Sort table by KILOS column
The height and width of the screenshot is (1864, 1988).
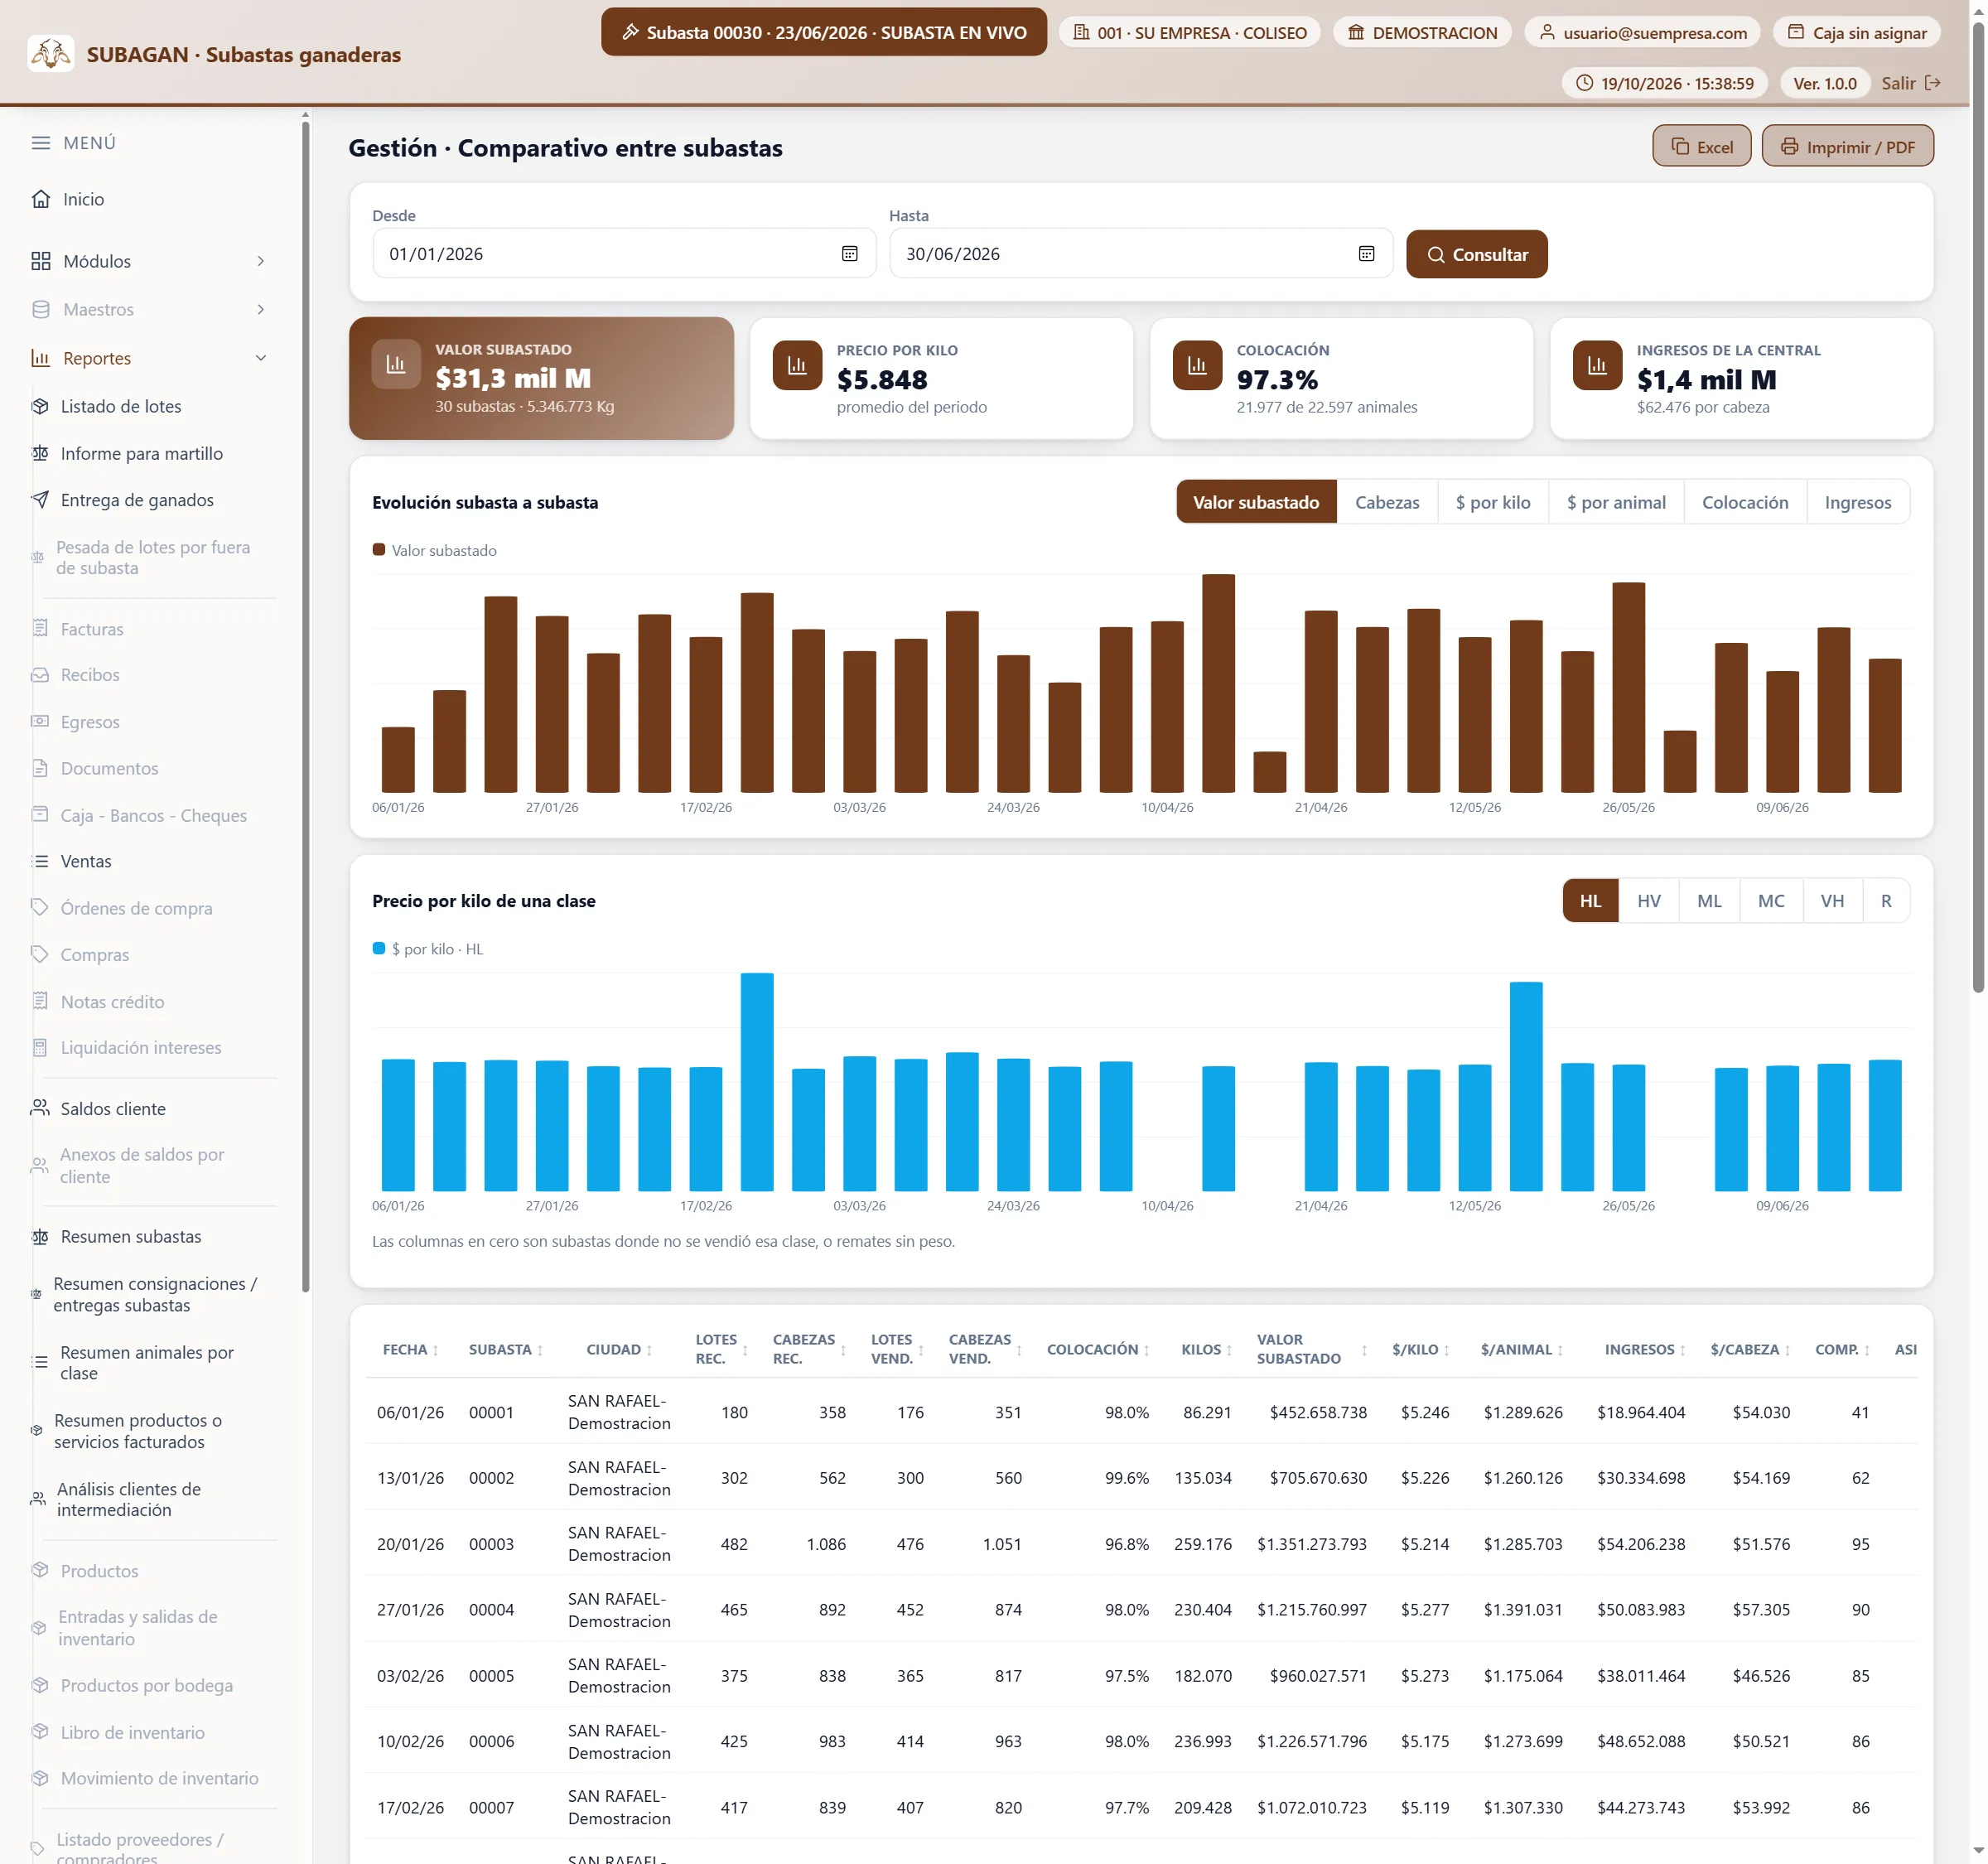(x=1206, y=1349)
